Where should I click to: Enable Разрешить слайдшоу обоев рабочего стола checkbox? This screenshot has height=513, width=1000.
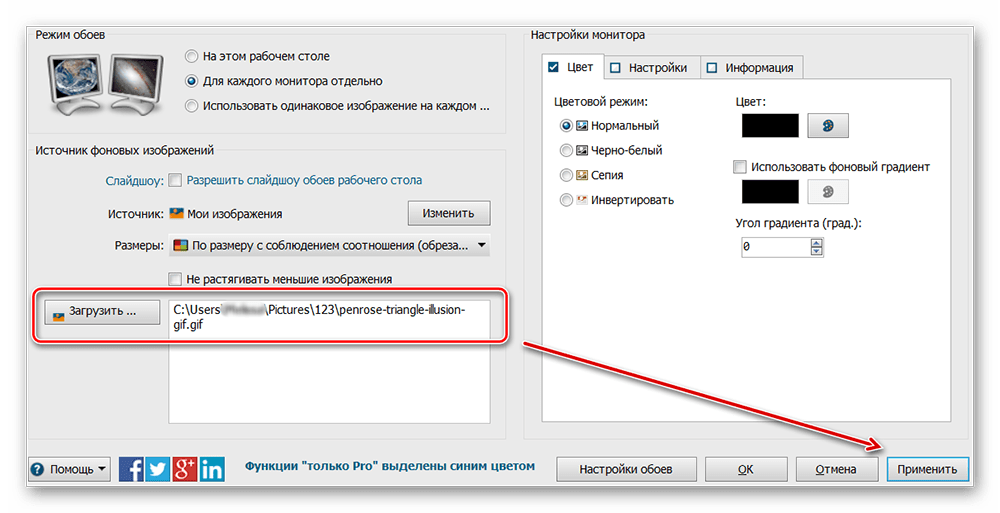pos(175,181)
